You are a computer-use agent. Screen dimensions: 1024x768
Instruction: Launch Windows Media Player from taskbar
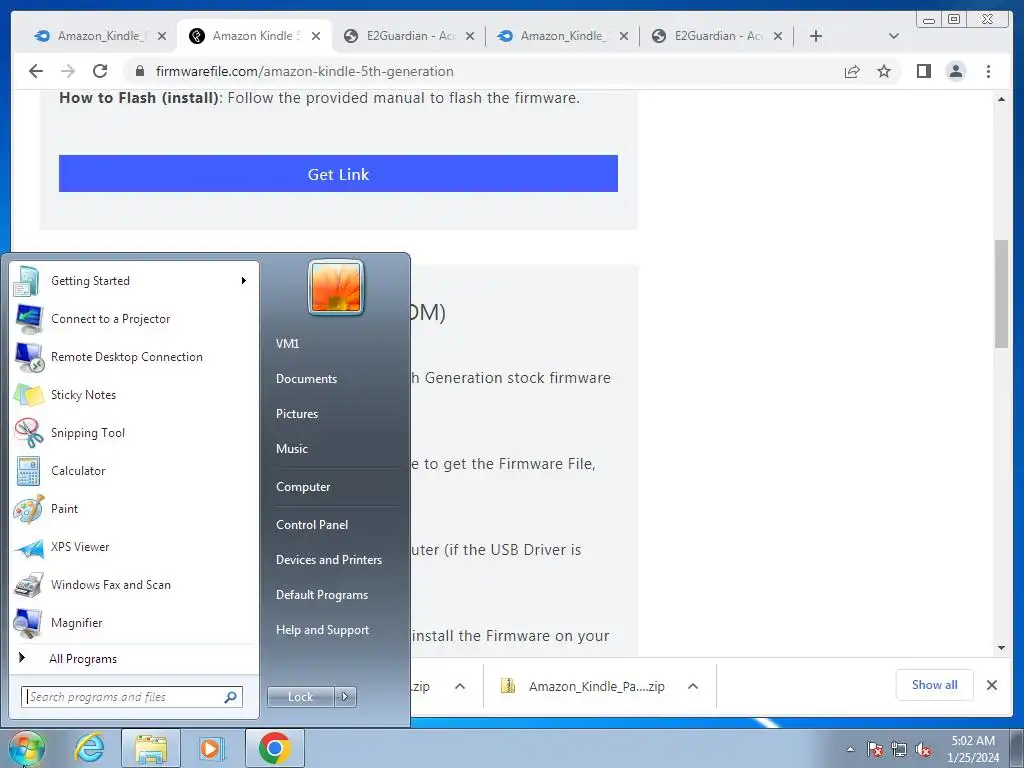pyautogui.click(x=212, y=748)
